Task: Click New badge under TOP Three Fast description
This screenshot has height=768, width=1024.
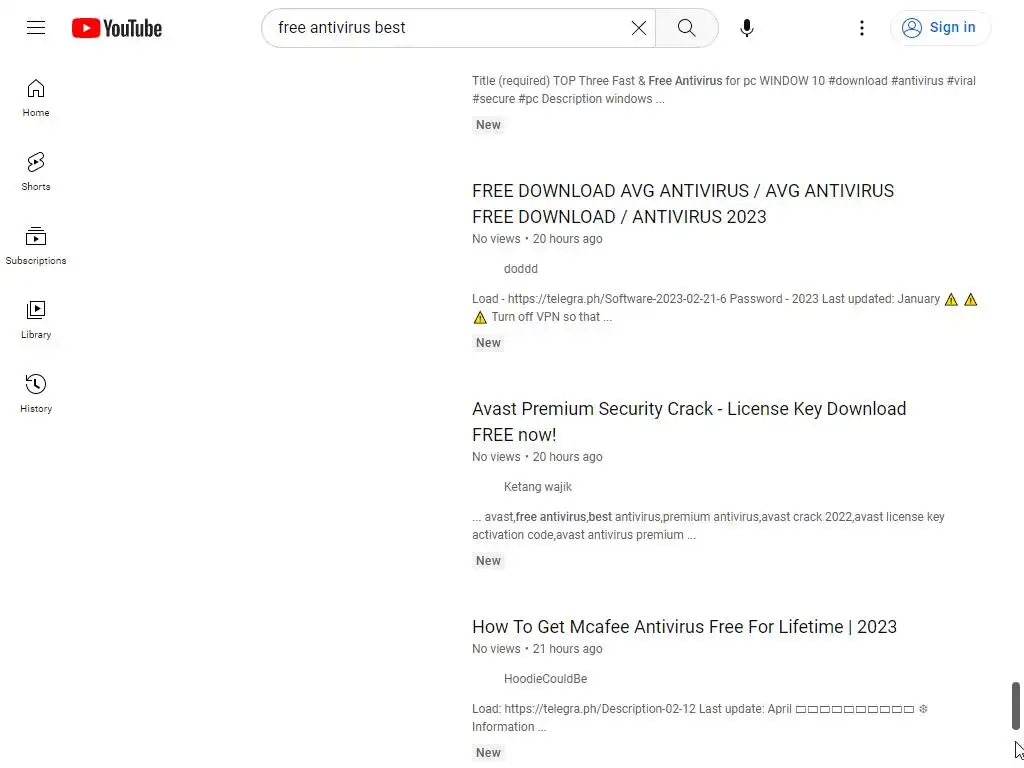Action: (x=488, y=125)
